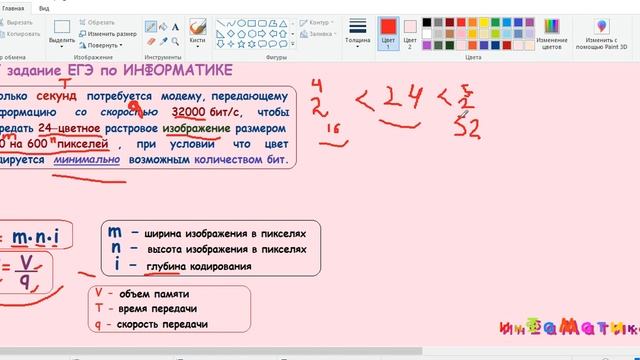This screenshot has height=360, width=640.
Task: Choose the lime green color swatch
Action: click(x=496, y=33)
